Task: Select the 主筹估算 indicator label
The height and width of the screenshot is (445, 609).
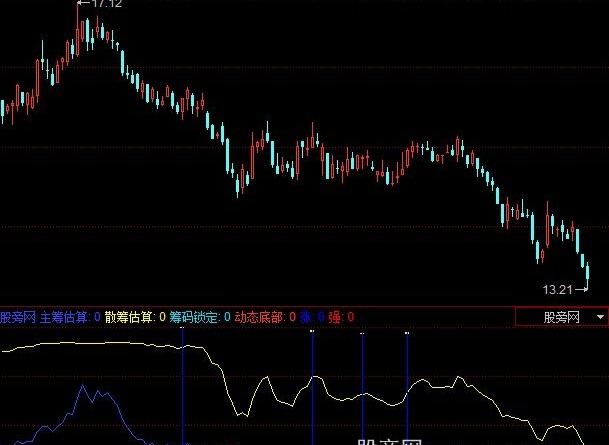Action: pos(66,317)
